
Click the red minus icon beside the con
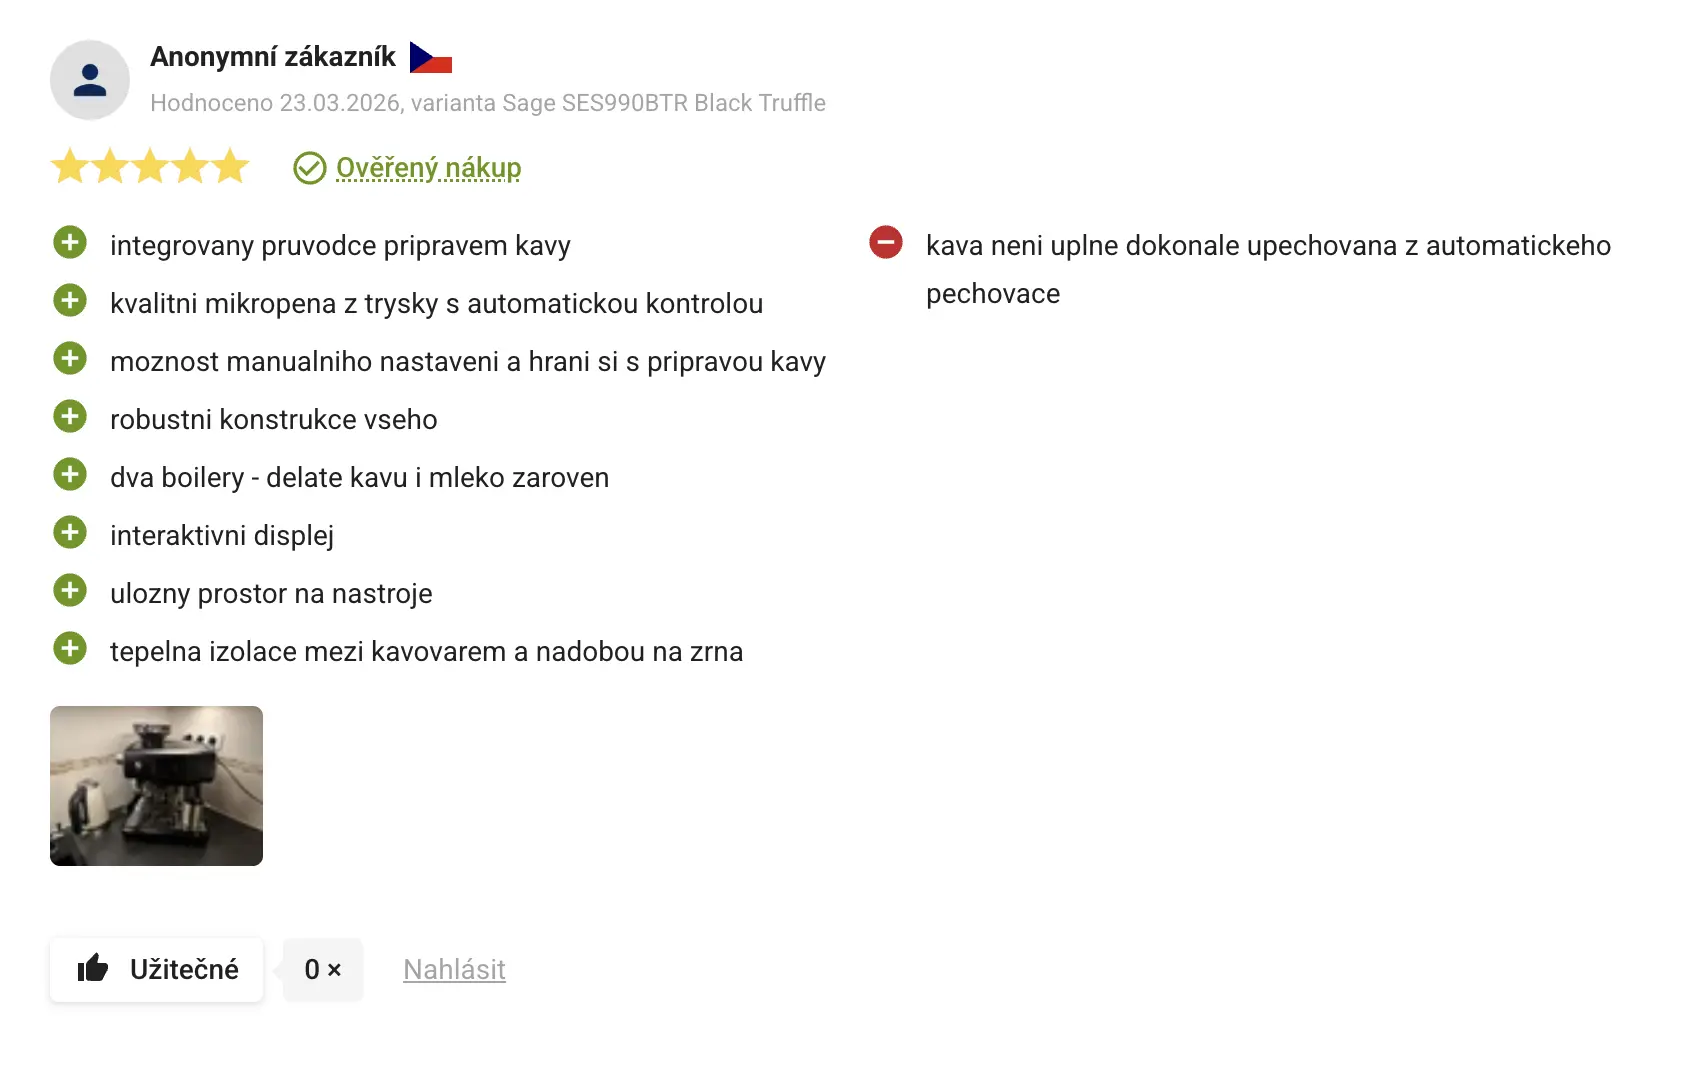tap(886, 243)
